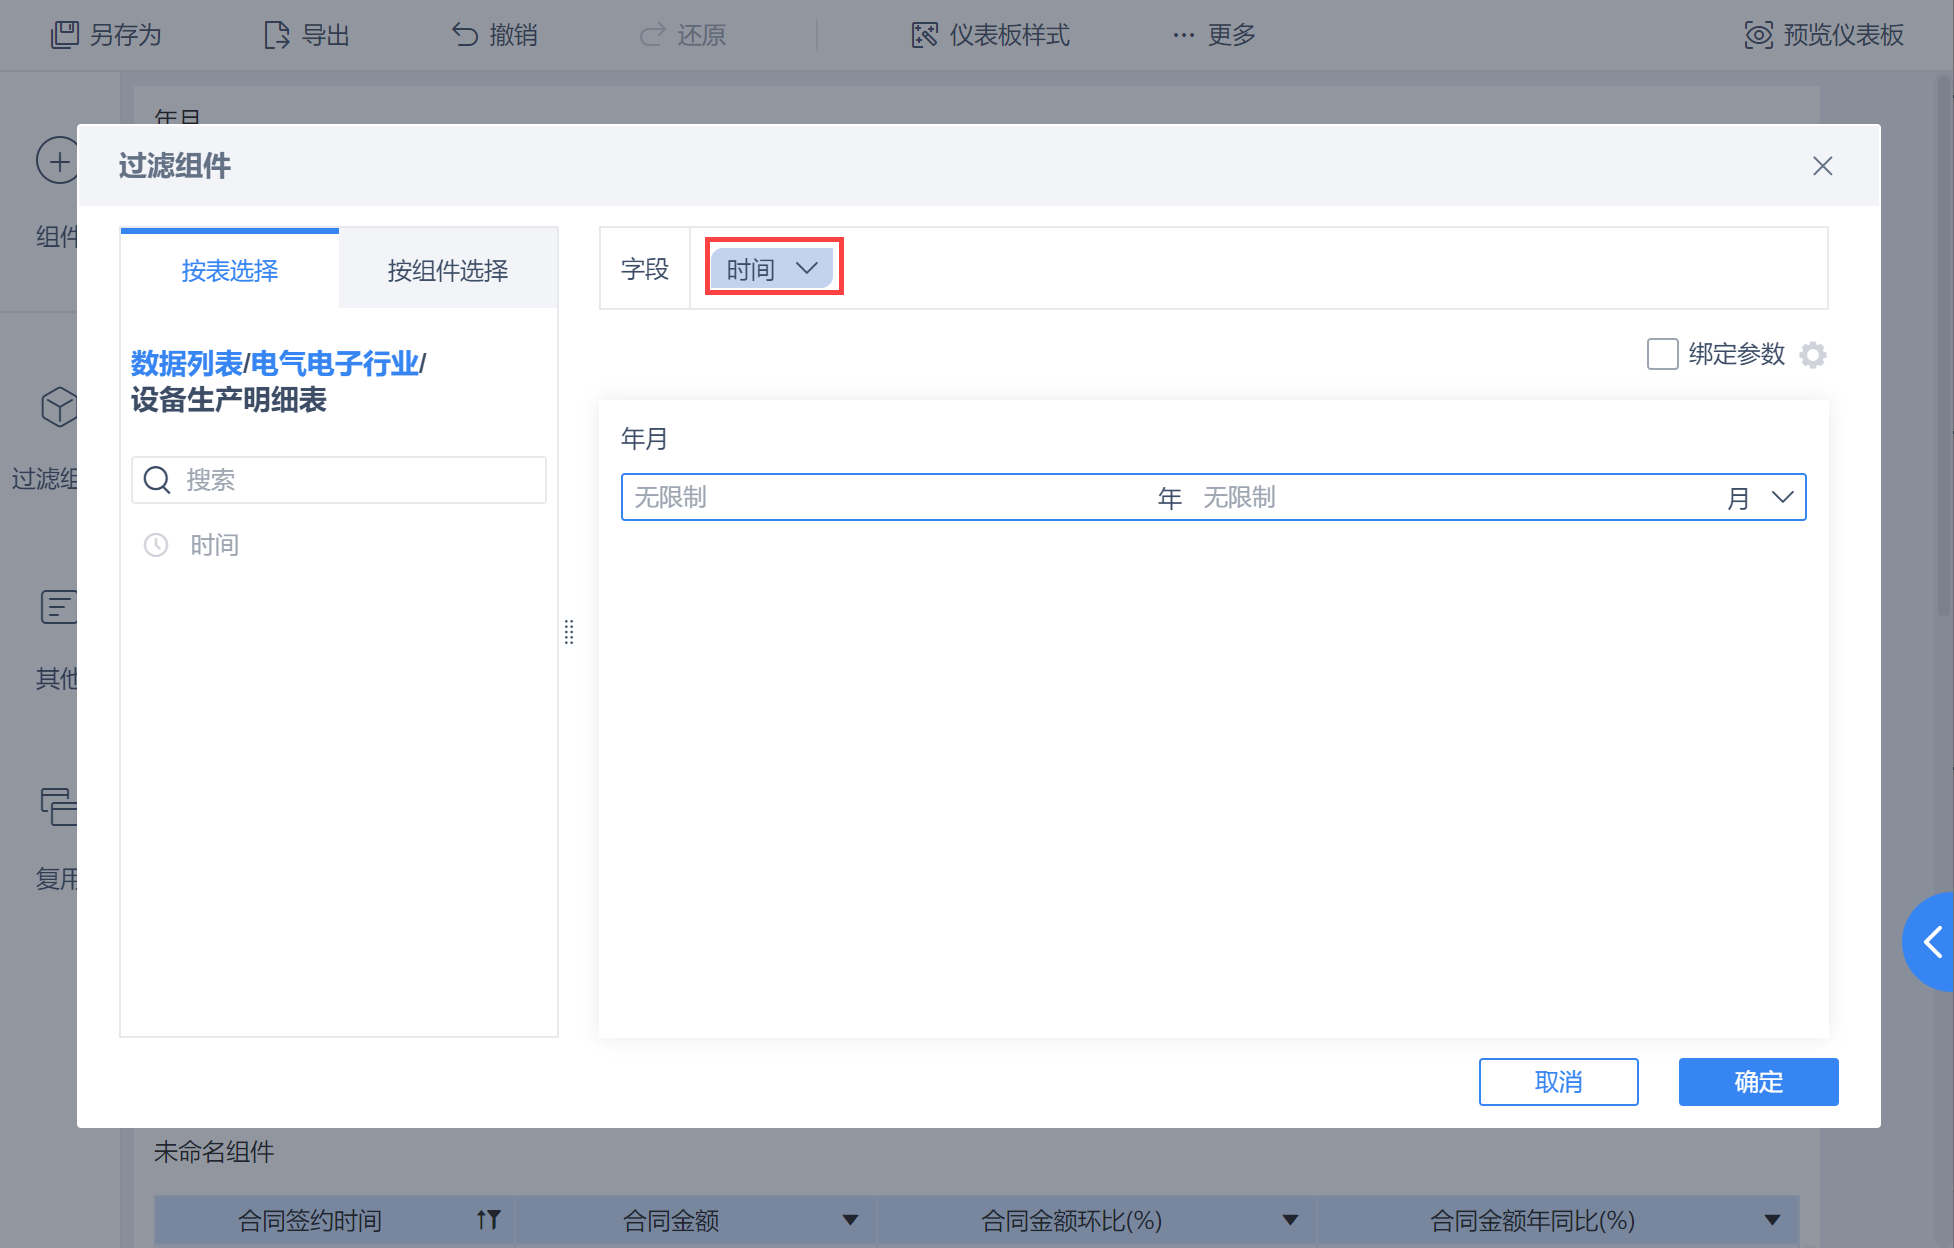Click the Undo arrow icon
The width and height of the screenshot is (1954, 1248).
coord(465,35)
